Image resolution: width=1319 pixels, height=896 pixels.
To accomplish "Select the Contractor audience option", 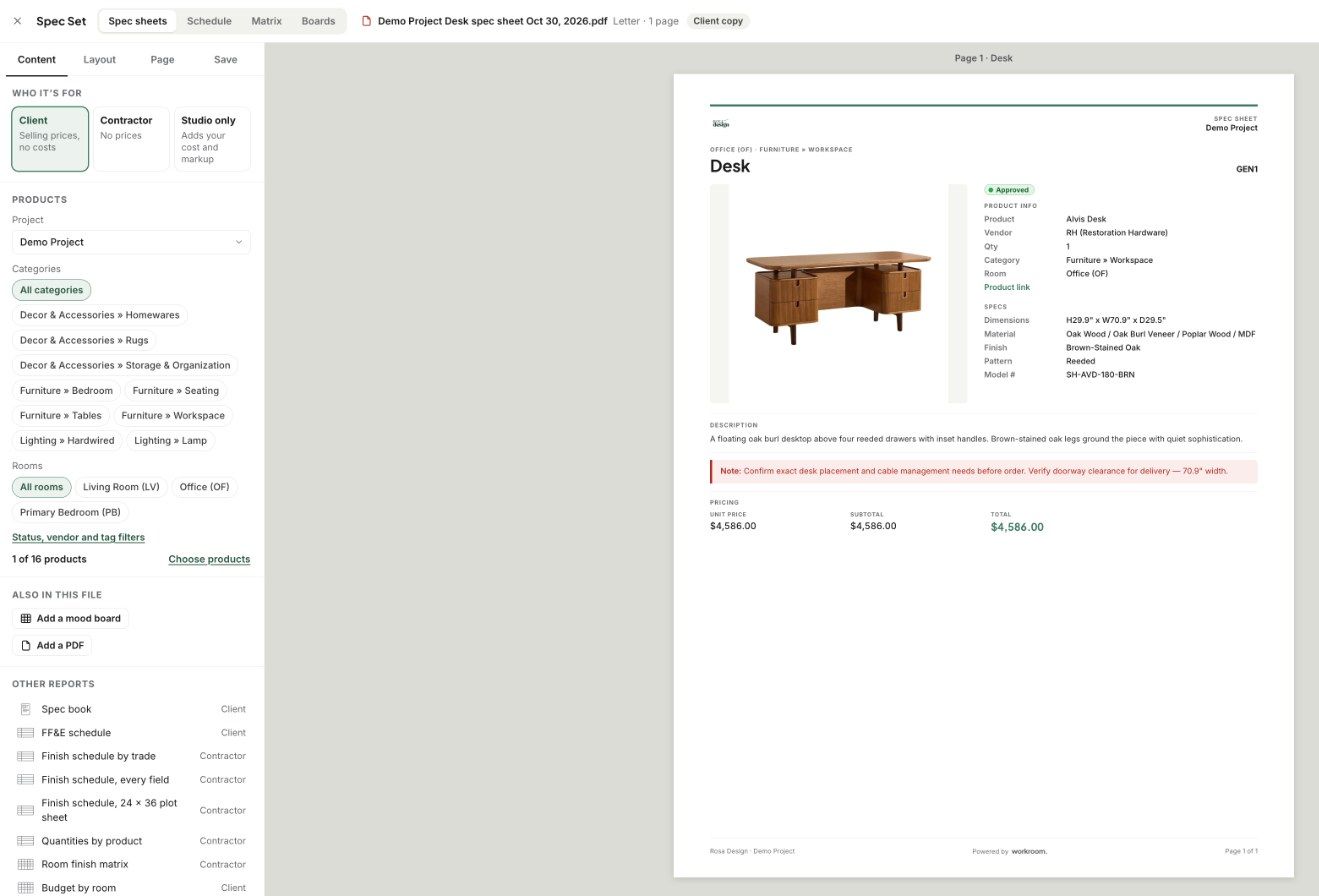I will pyautogui.click(x=131, y=139).
